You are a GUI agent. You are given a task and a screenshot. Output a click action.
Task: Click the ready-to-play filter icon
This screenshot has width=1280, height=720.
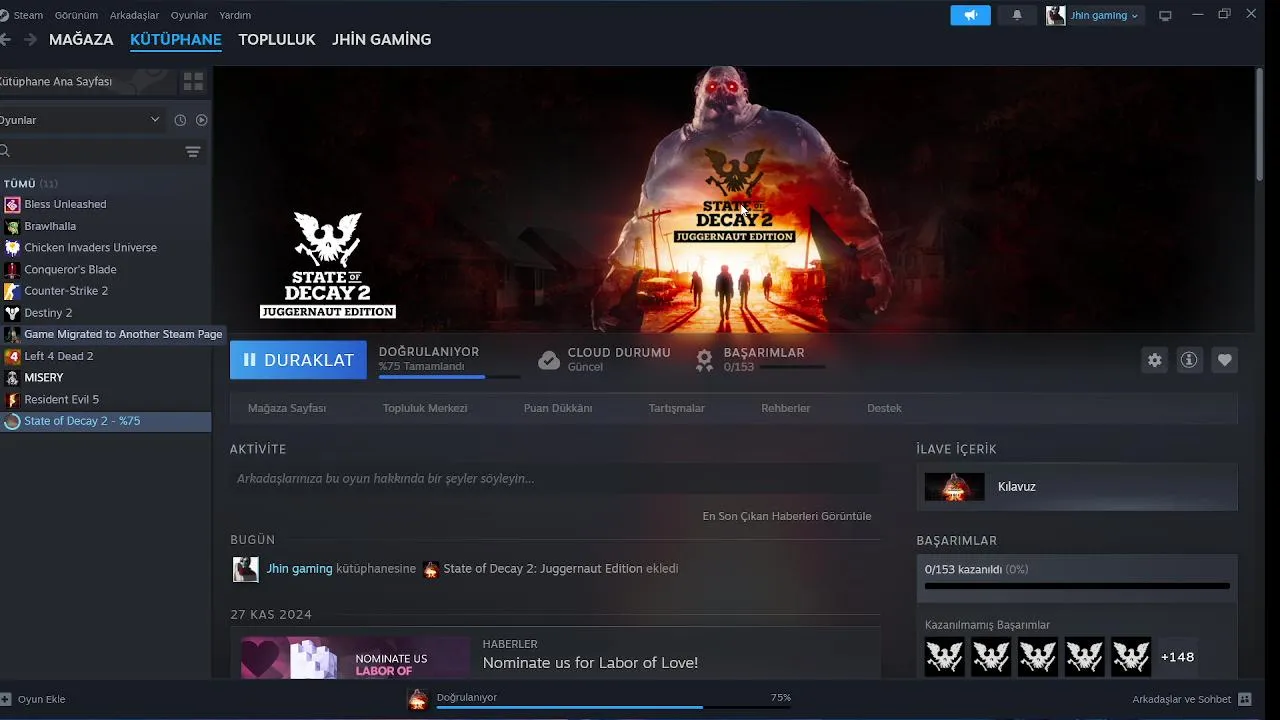click(201, 120)
